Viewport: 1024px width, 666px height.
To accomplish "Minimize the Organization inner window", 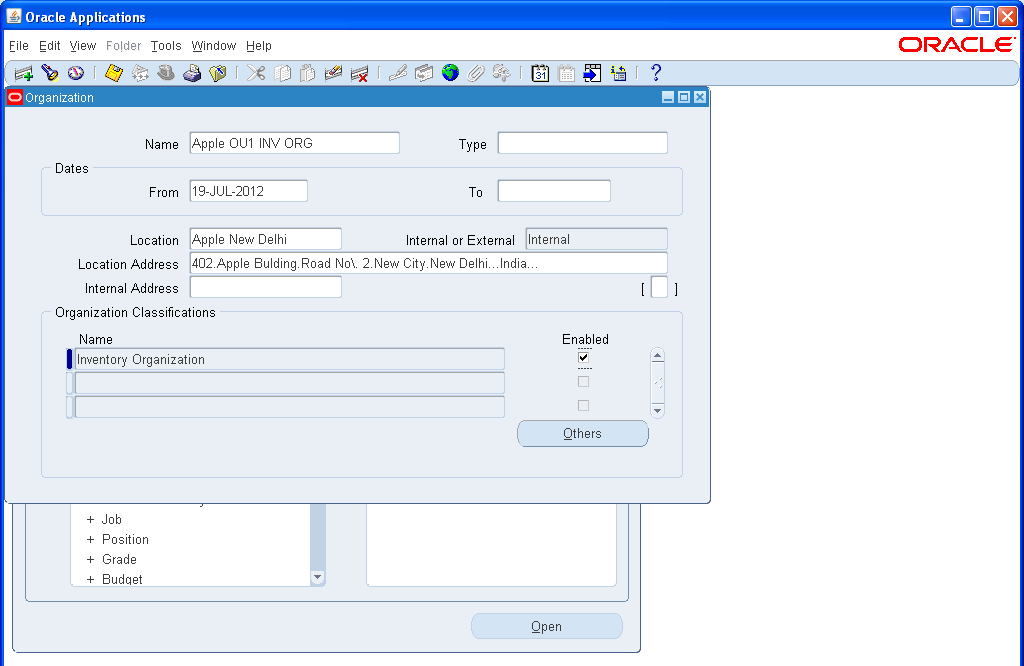I will tap(667, 97).
